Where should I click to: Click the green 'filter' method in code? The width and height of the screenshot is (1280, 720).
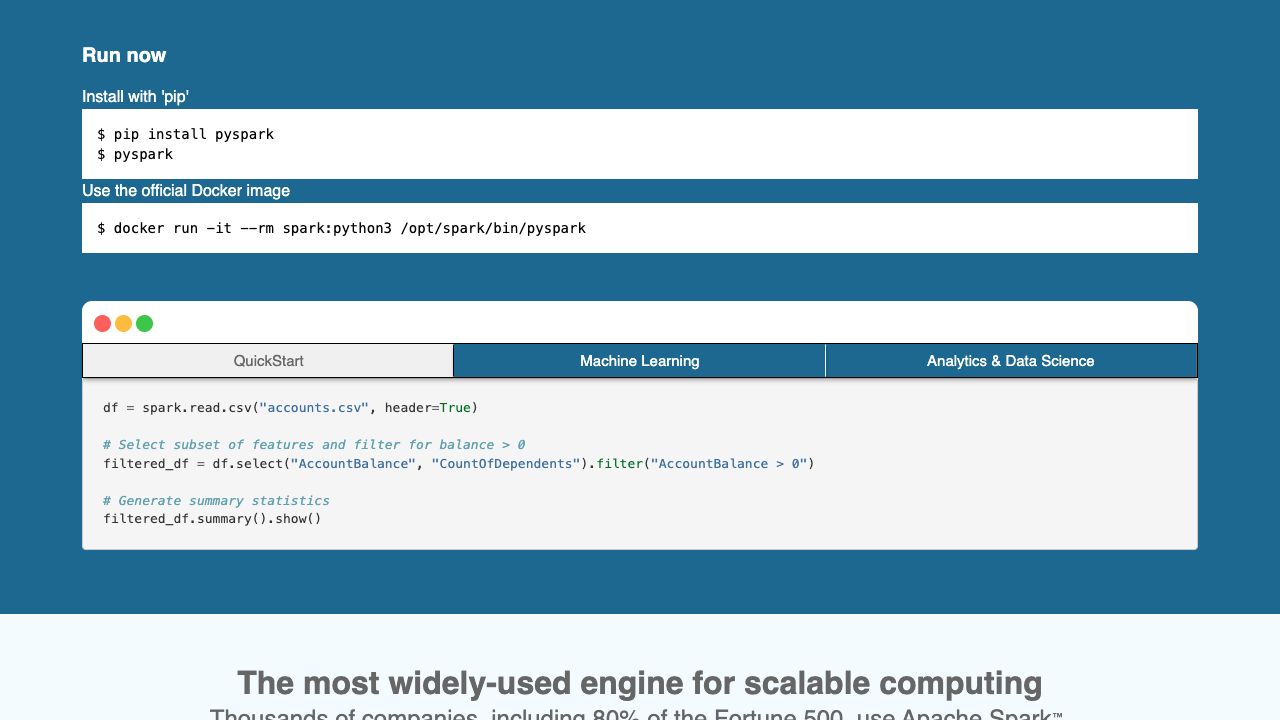click(x=619, y=464)
